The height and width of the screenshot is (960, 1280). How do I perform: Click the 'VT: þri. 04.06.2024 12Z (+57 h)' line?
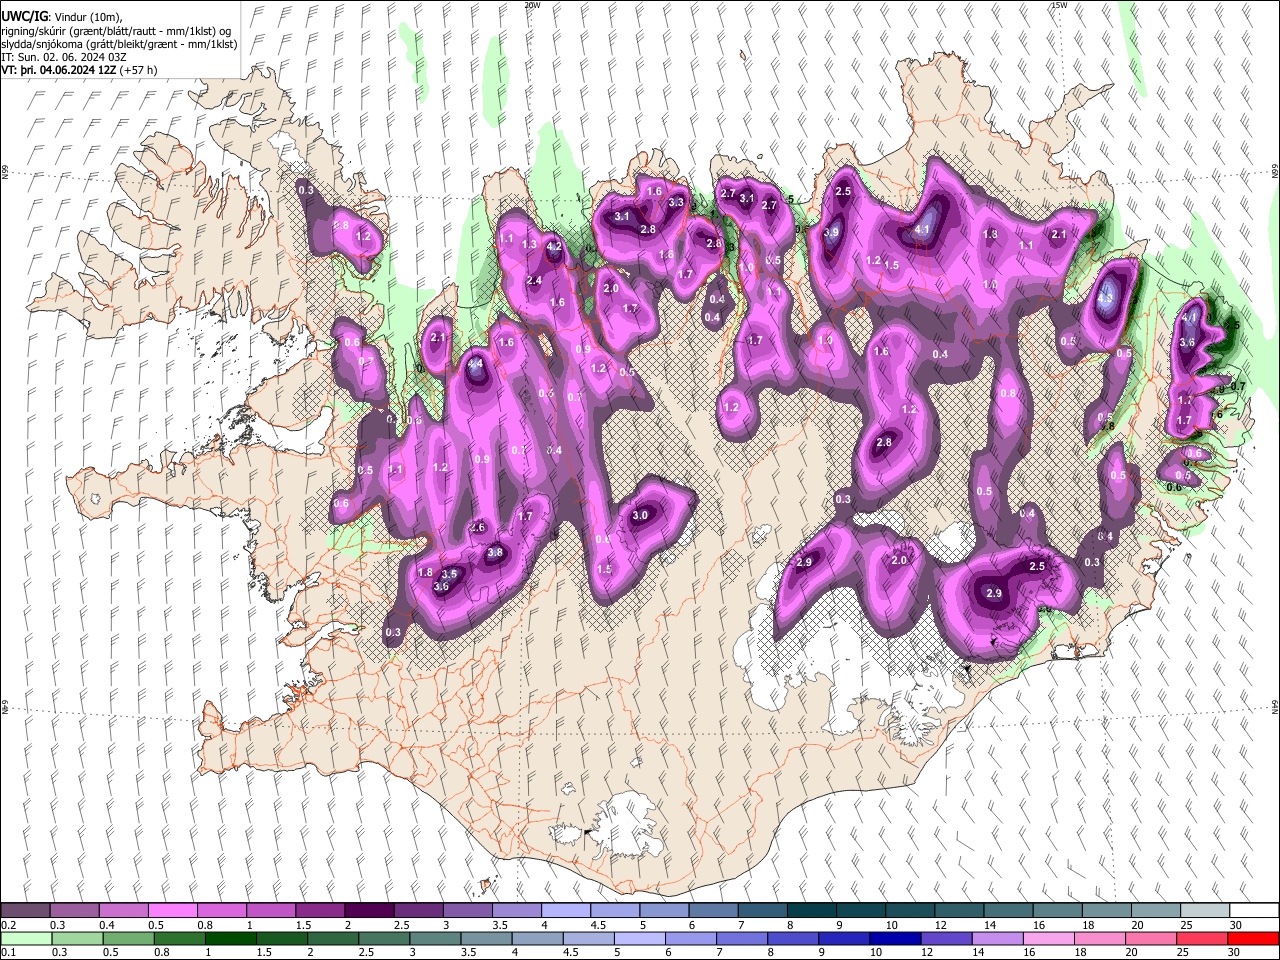point(79,70)
